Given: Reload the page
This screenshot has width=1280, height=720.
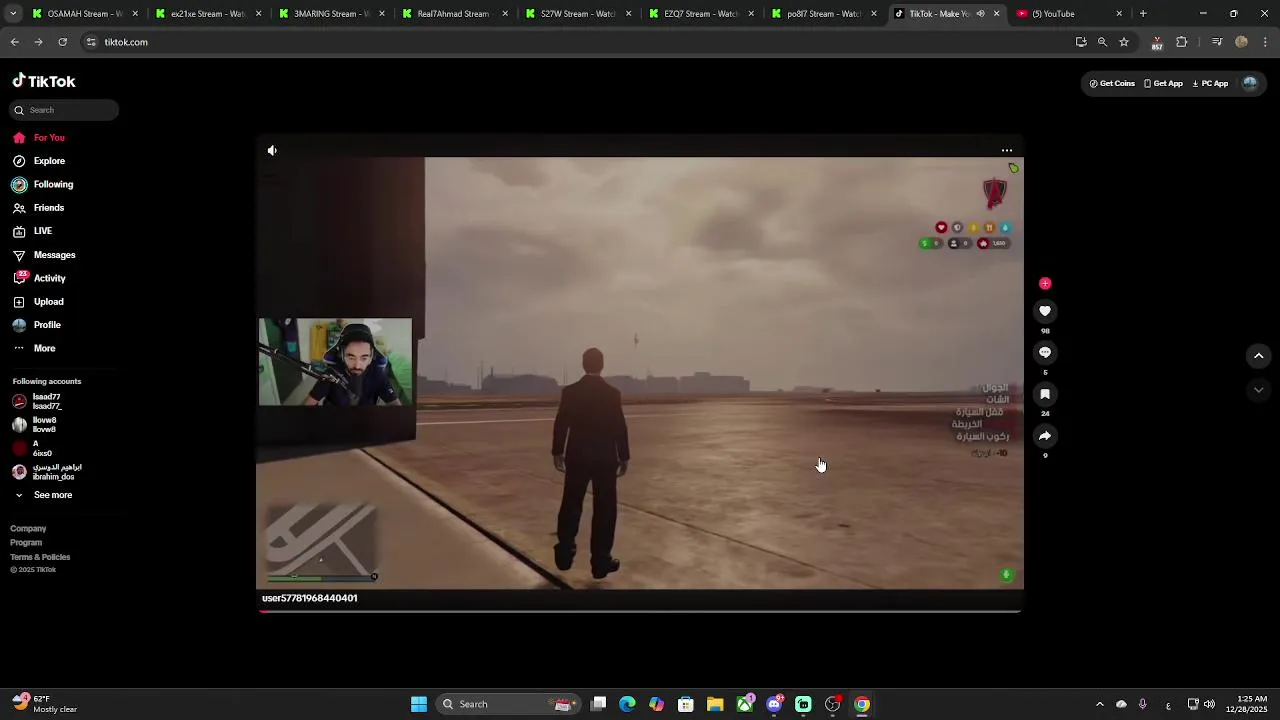Looking at the screenshot, I should click(62, 42).
